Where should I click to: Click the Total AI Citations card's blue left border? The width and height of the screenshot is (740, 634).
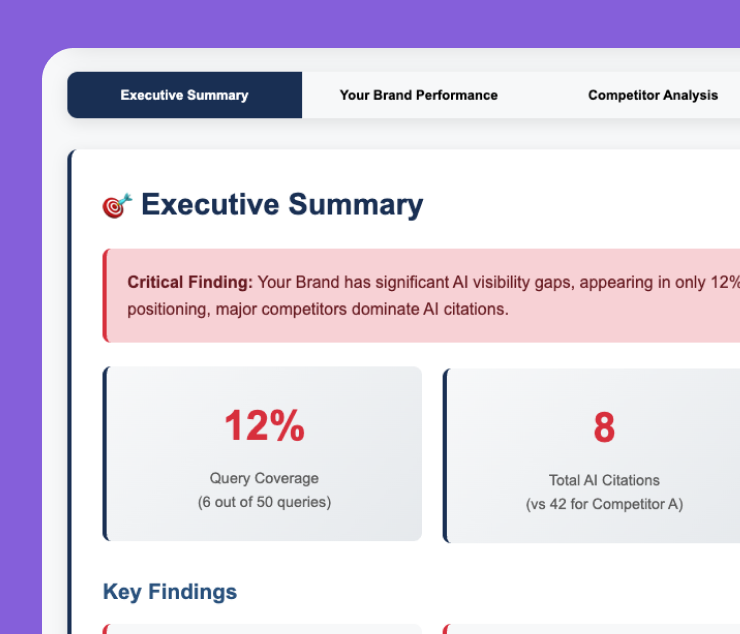(445, 455)
